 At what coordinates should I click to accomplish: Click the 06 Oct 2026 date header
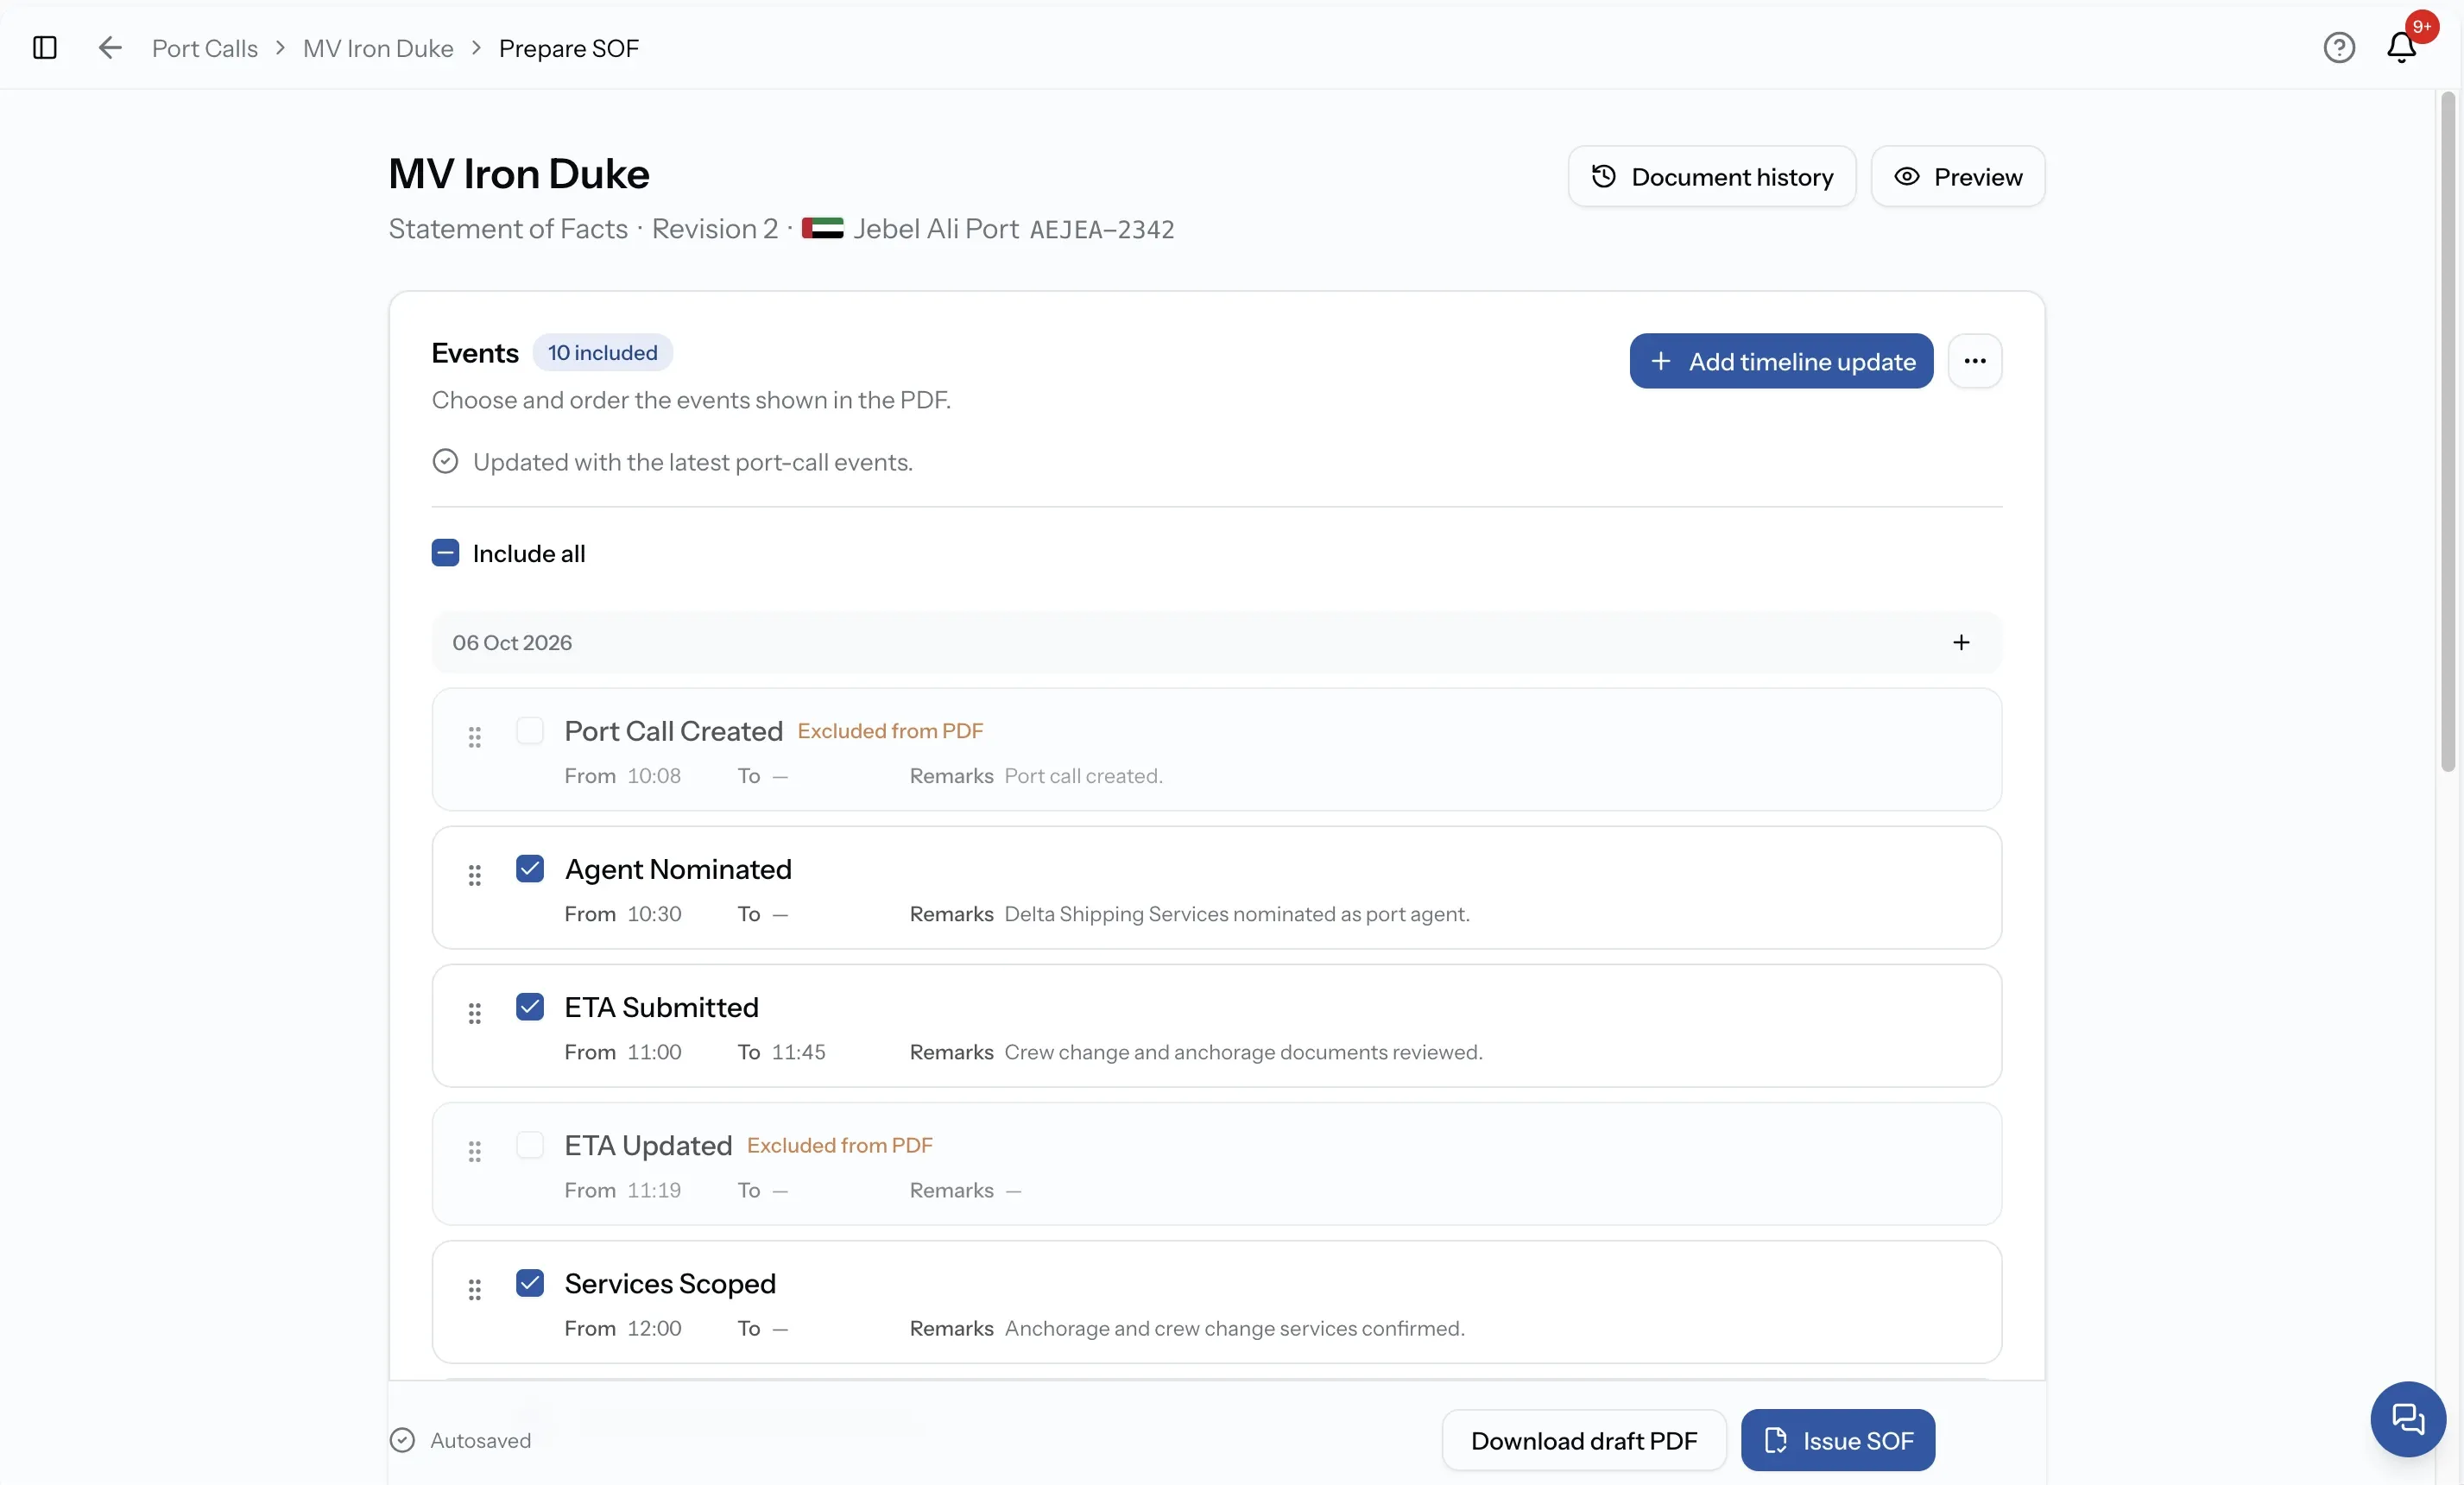click(x=512, y=643)
